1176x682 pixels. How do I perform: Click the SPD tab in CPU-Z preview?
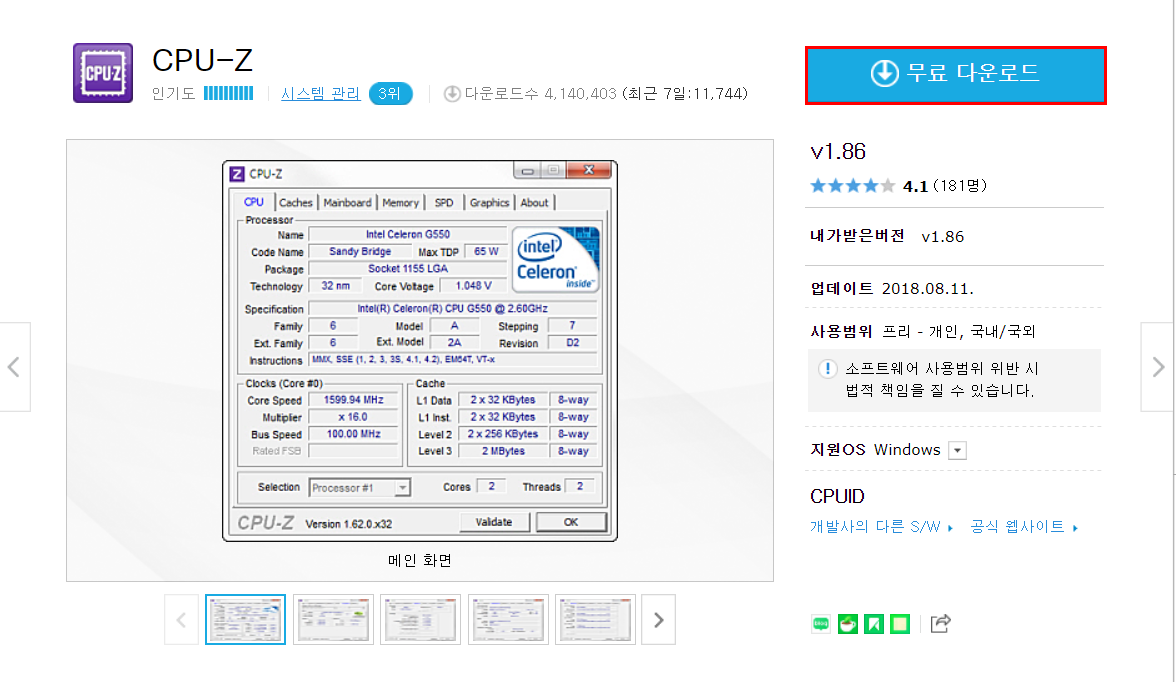(444, 203)
